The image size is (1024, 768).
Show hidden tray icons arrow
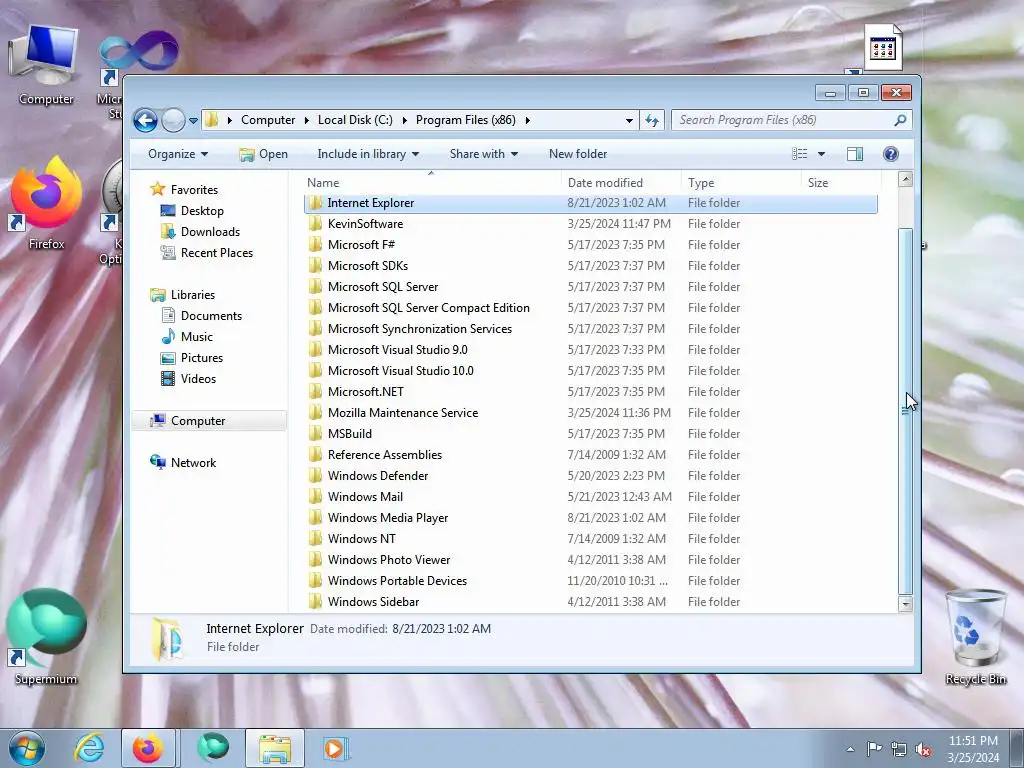(850, 749)
